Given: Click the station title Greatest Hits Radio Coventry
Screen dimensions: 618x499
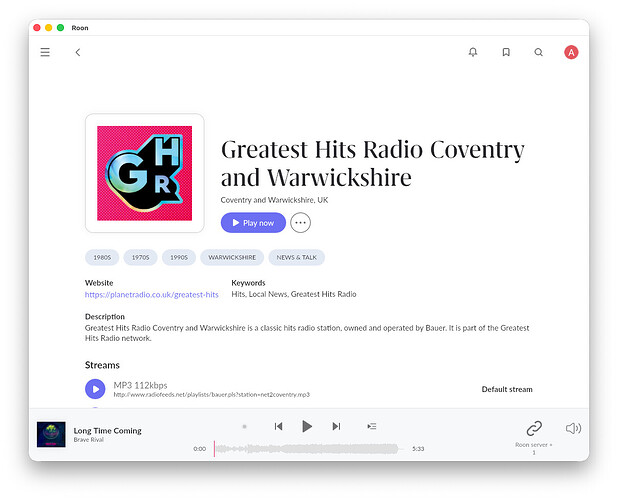Looking at the screenshot, I should click(372, 163).
